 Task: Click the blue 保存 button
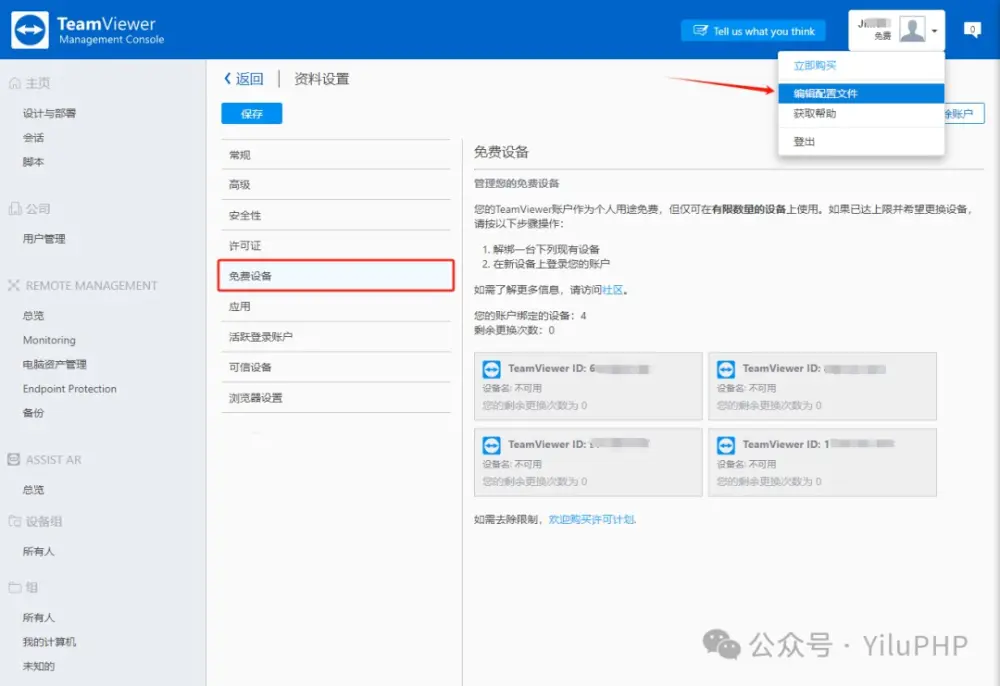click(251, 113)
